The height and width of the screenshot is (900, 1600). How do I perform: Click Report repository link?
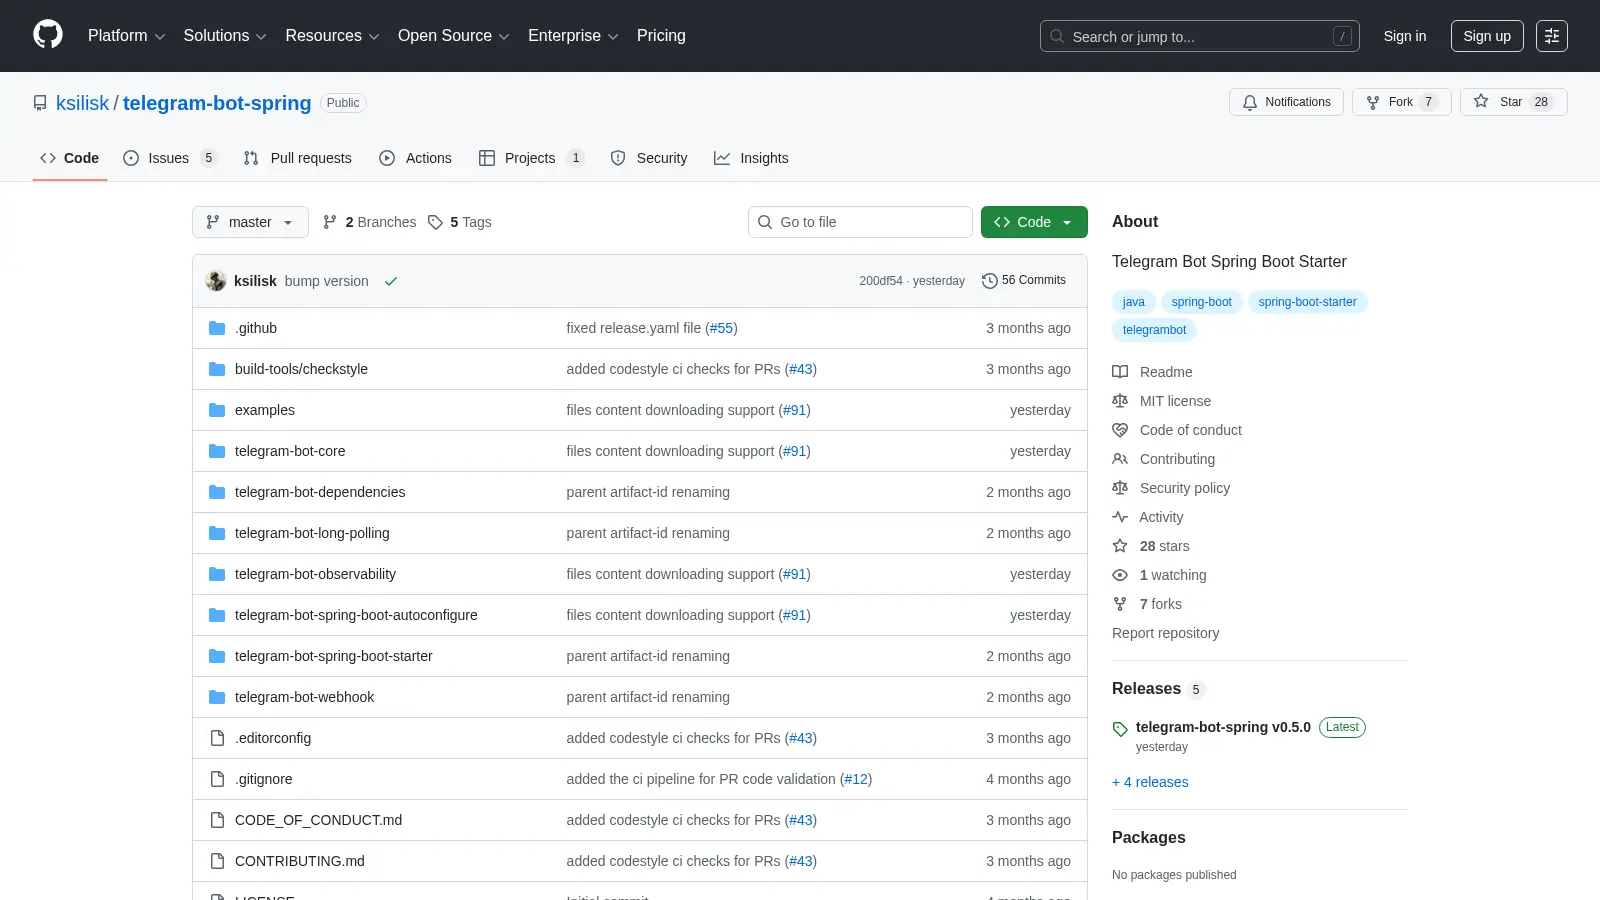[1165, 633]
